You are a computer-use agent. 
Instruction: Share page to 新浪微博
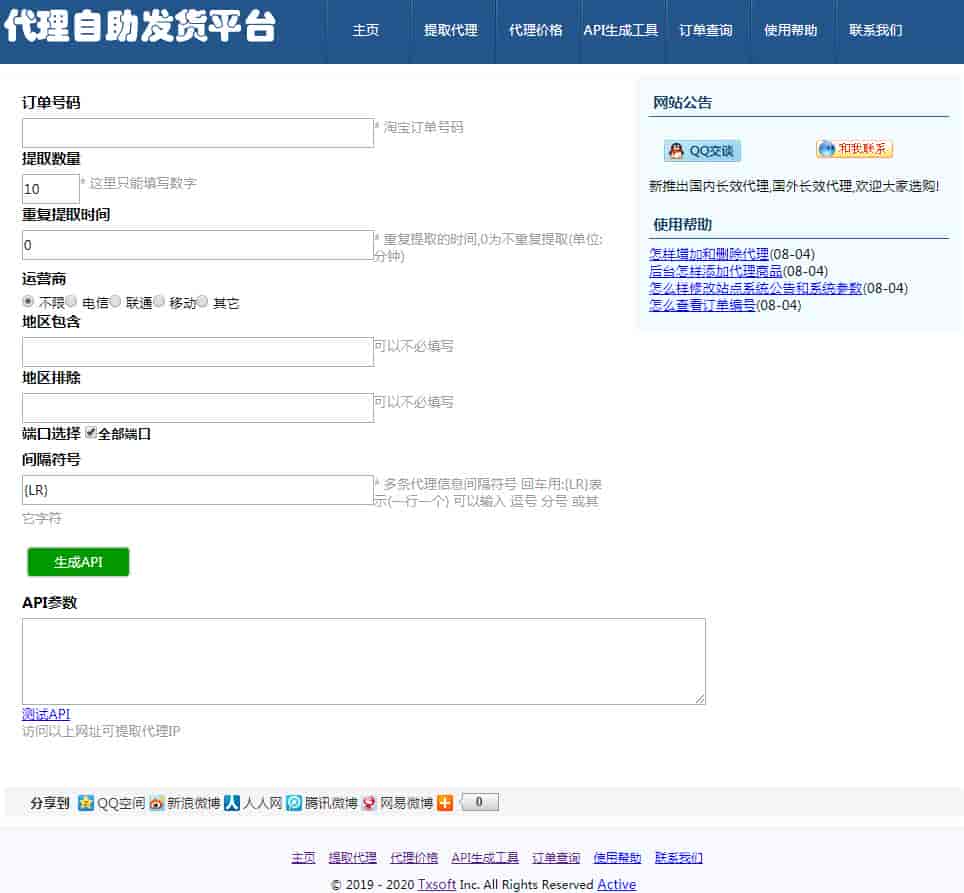[x=157, y=803]
